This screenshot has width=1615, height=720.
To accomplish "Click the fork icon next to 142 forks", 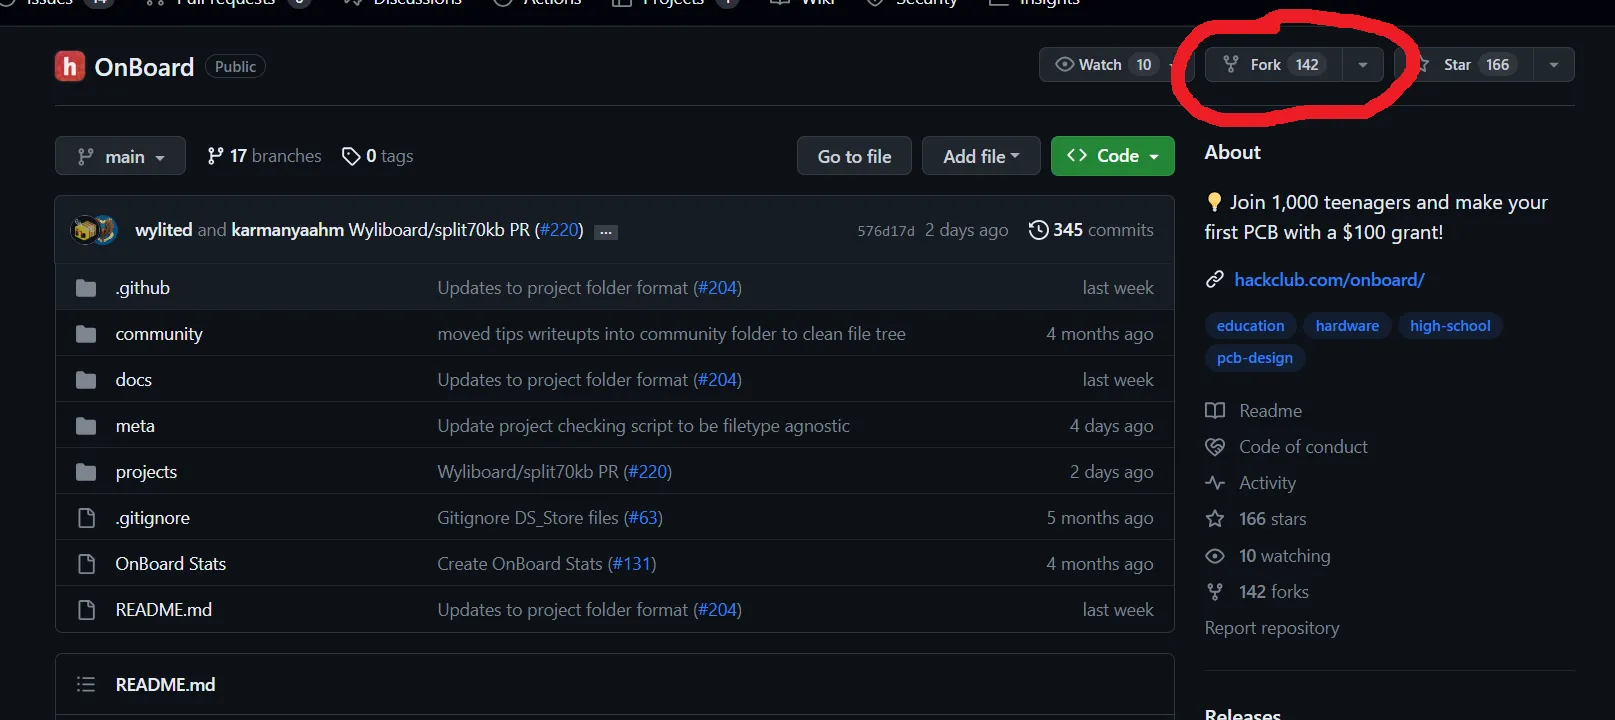I will [1215, 592].
